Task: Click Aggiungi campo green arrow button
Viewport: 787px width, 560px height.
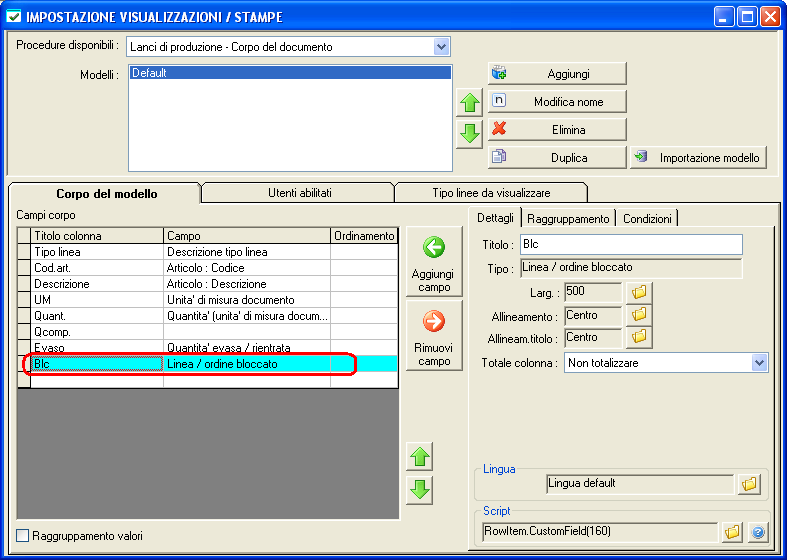Action: pos(434,261)
